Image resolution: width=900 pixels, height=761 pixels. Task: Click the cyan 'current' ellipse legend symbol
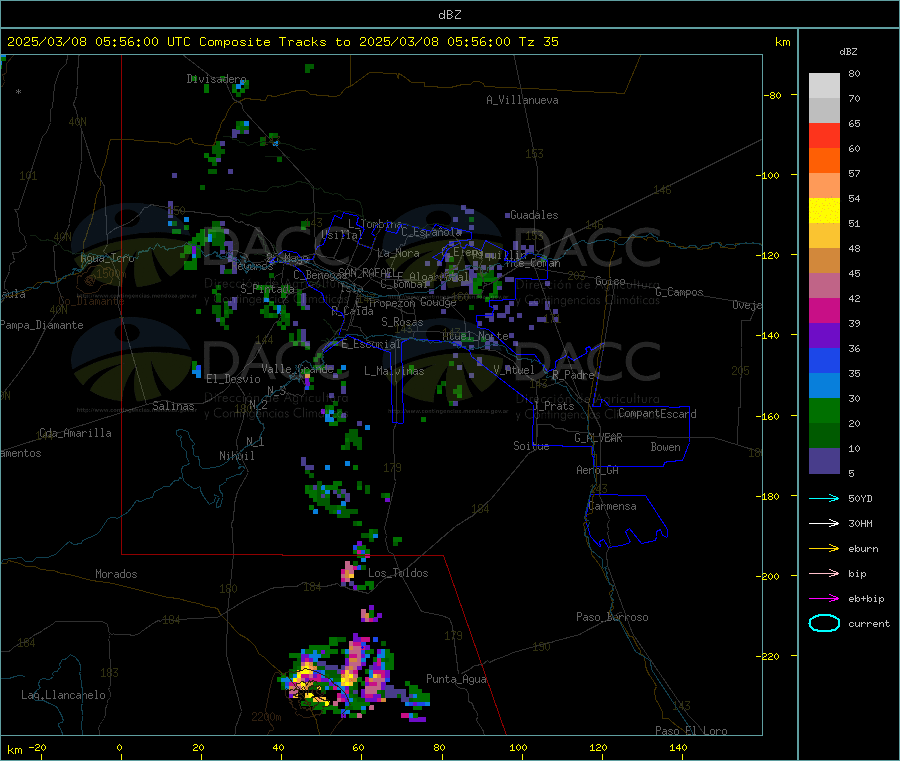point(824,623)
